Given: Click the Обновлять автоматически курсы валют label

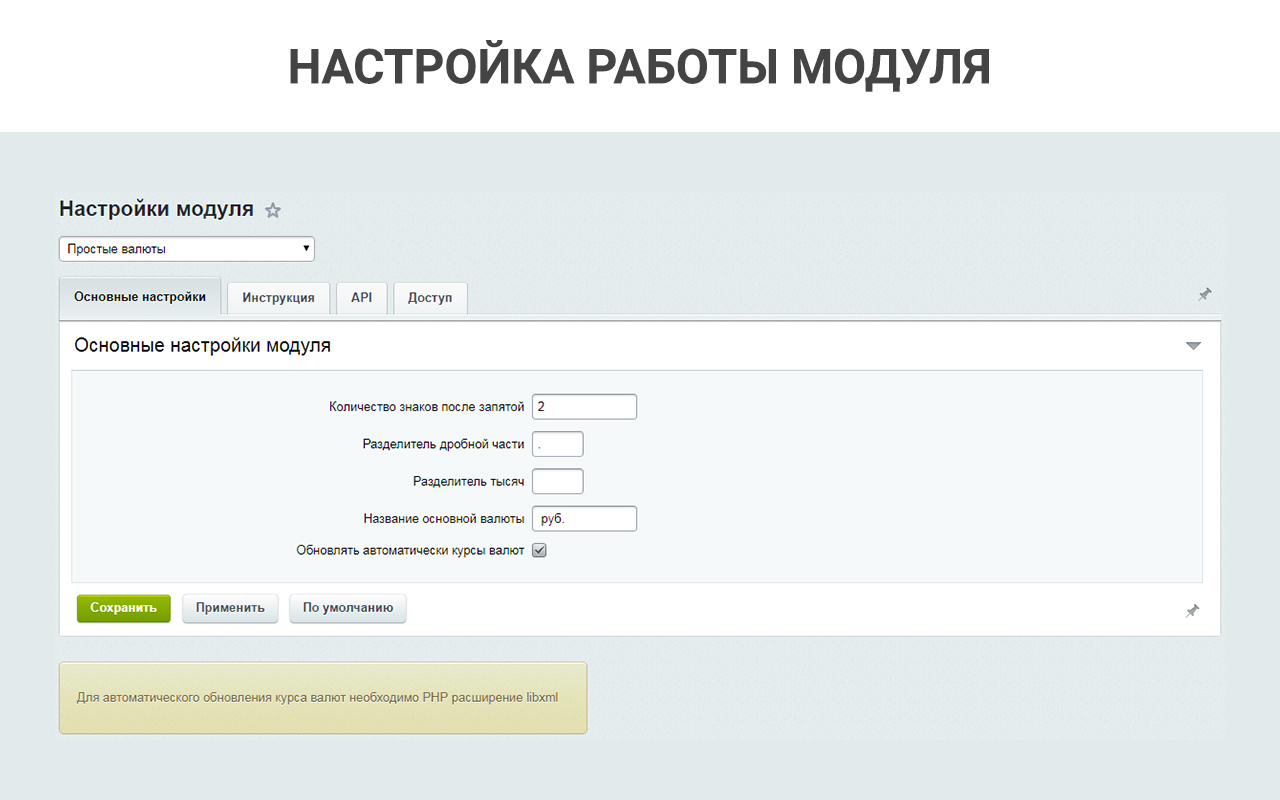Looking at the screenshot, I should 410,550.
